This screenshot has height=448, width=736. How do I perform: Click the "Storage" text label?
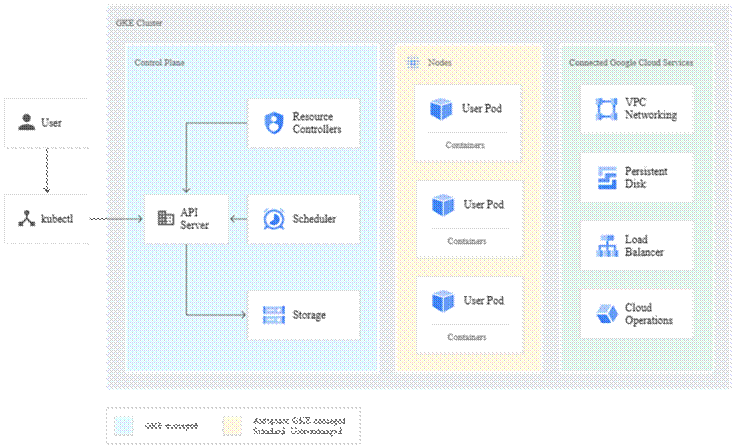pos(309,315)
